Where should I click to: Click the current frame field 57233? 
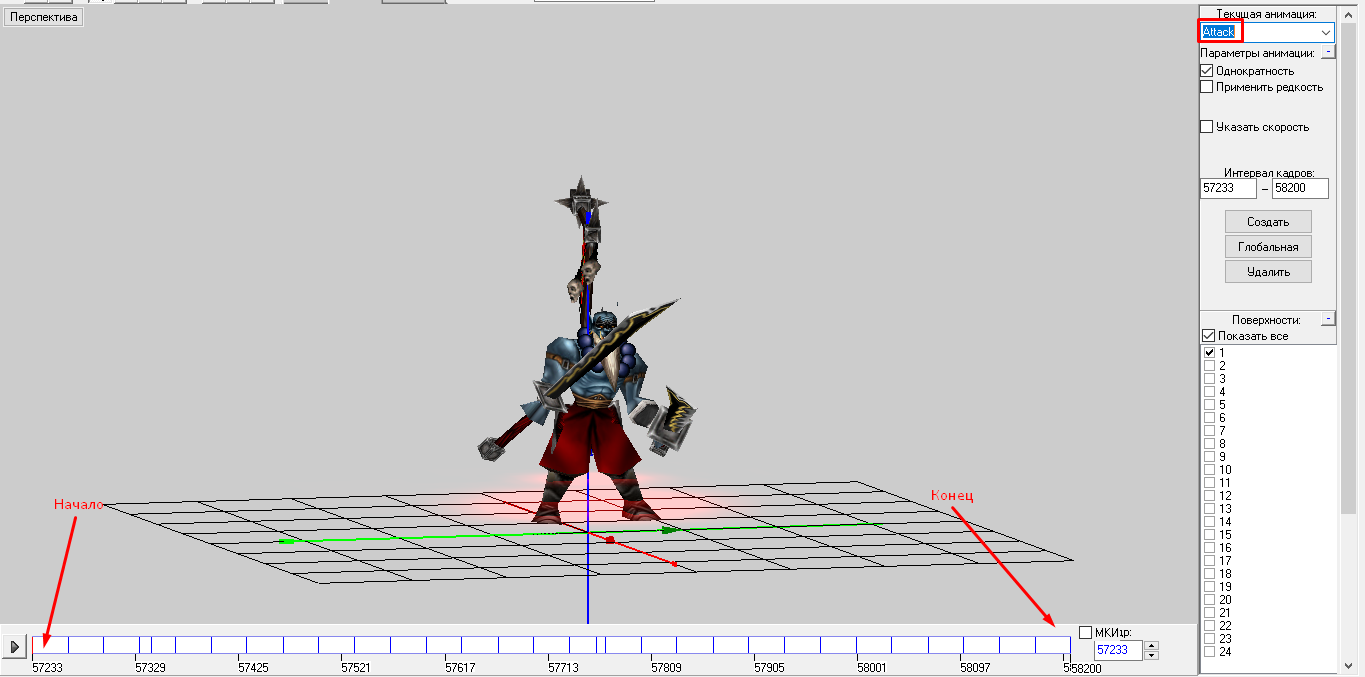[1116, 650]
